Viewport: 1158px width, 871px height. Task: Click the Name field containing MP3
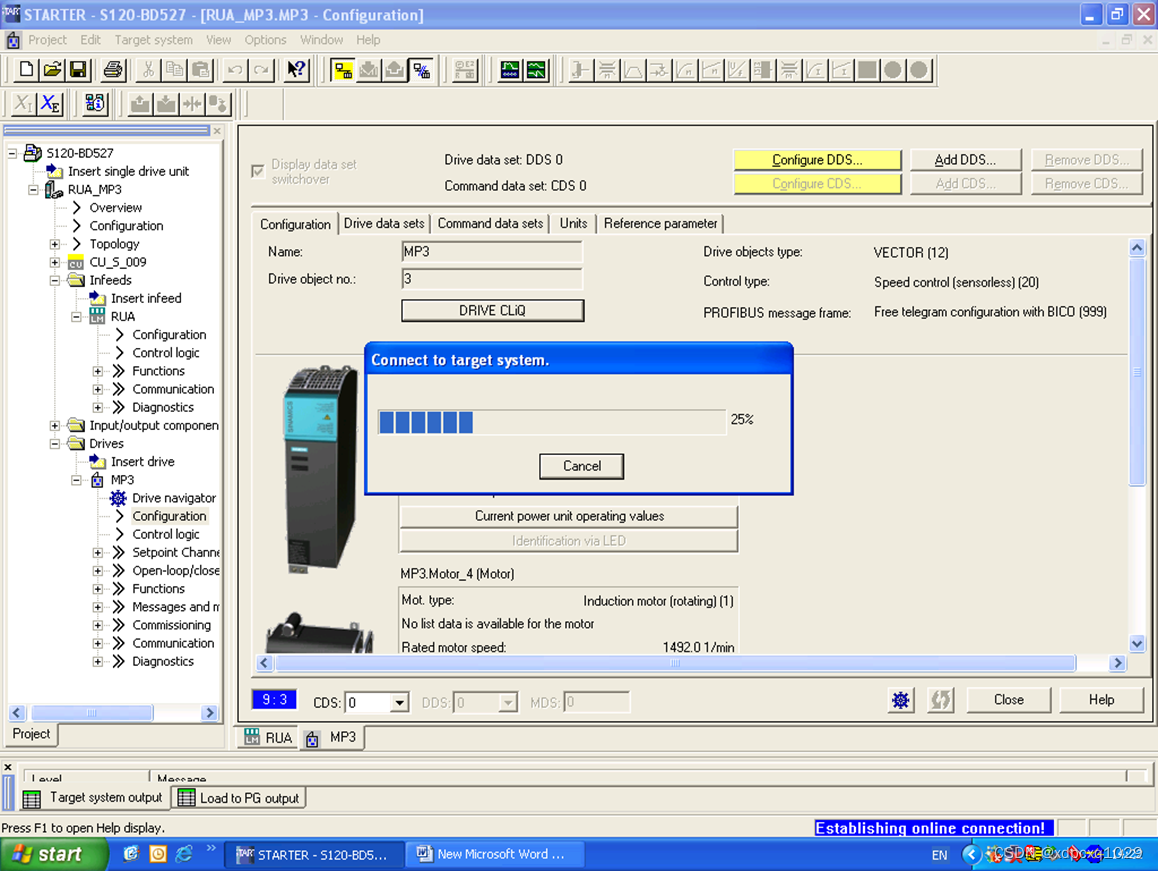[492, 252]
